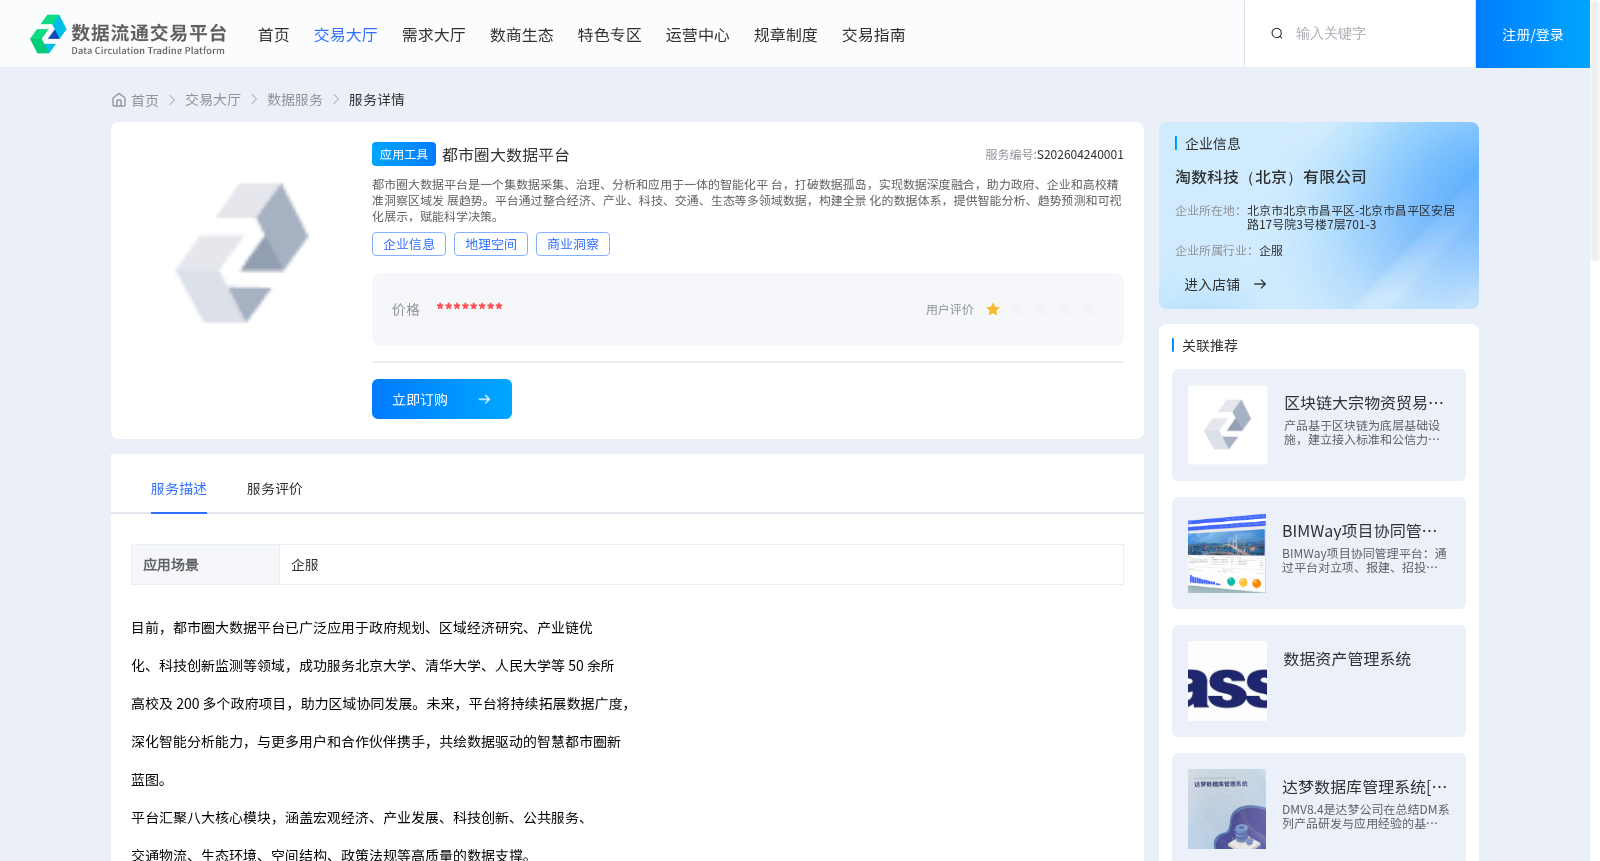
Task: Click the platform logo in the header
Action: 127,34
